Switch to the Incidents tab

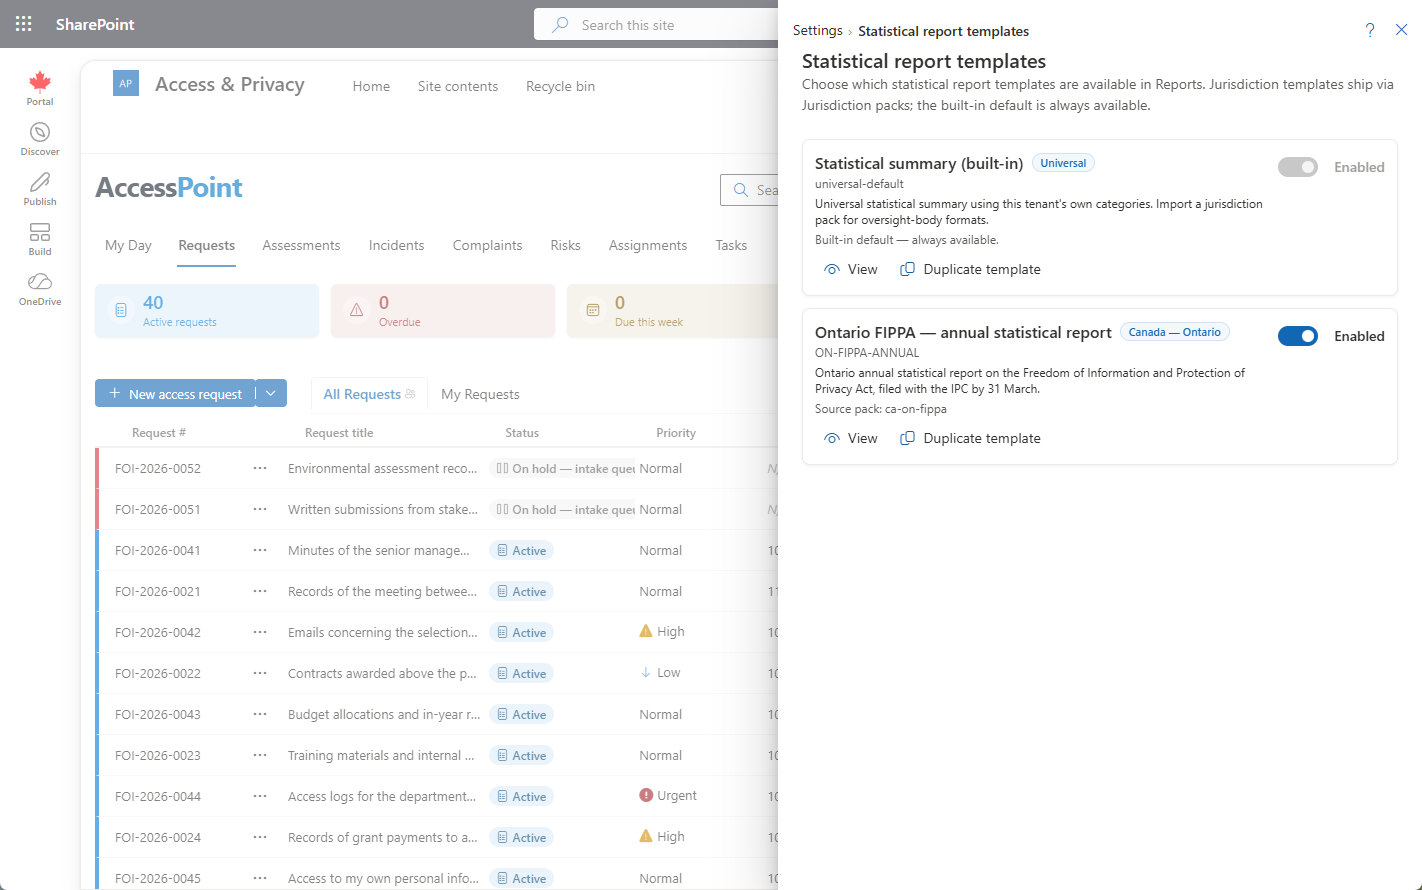396,245
